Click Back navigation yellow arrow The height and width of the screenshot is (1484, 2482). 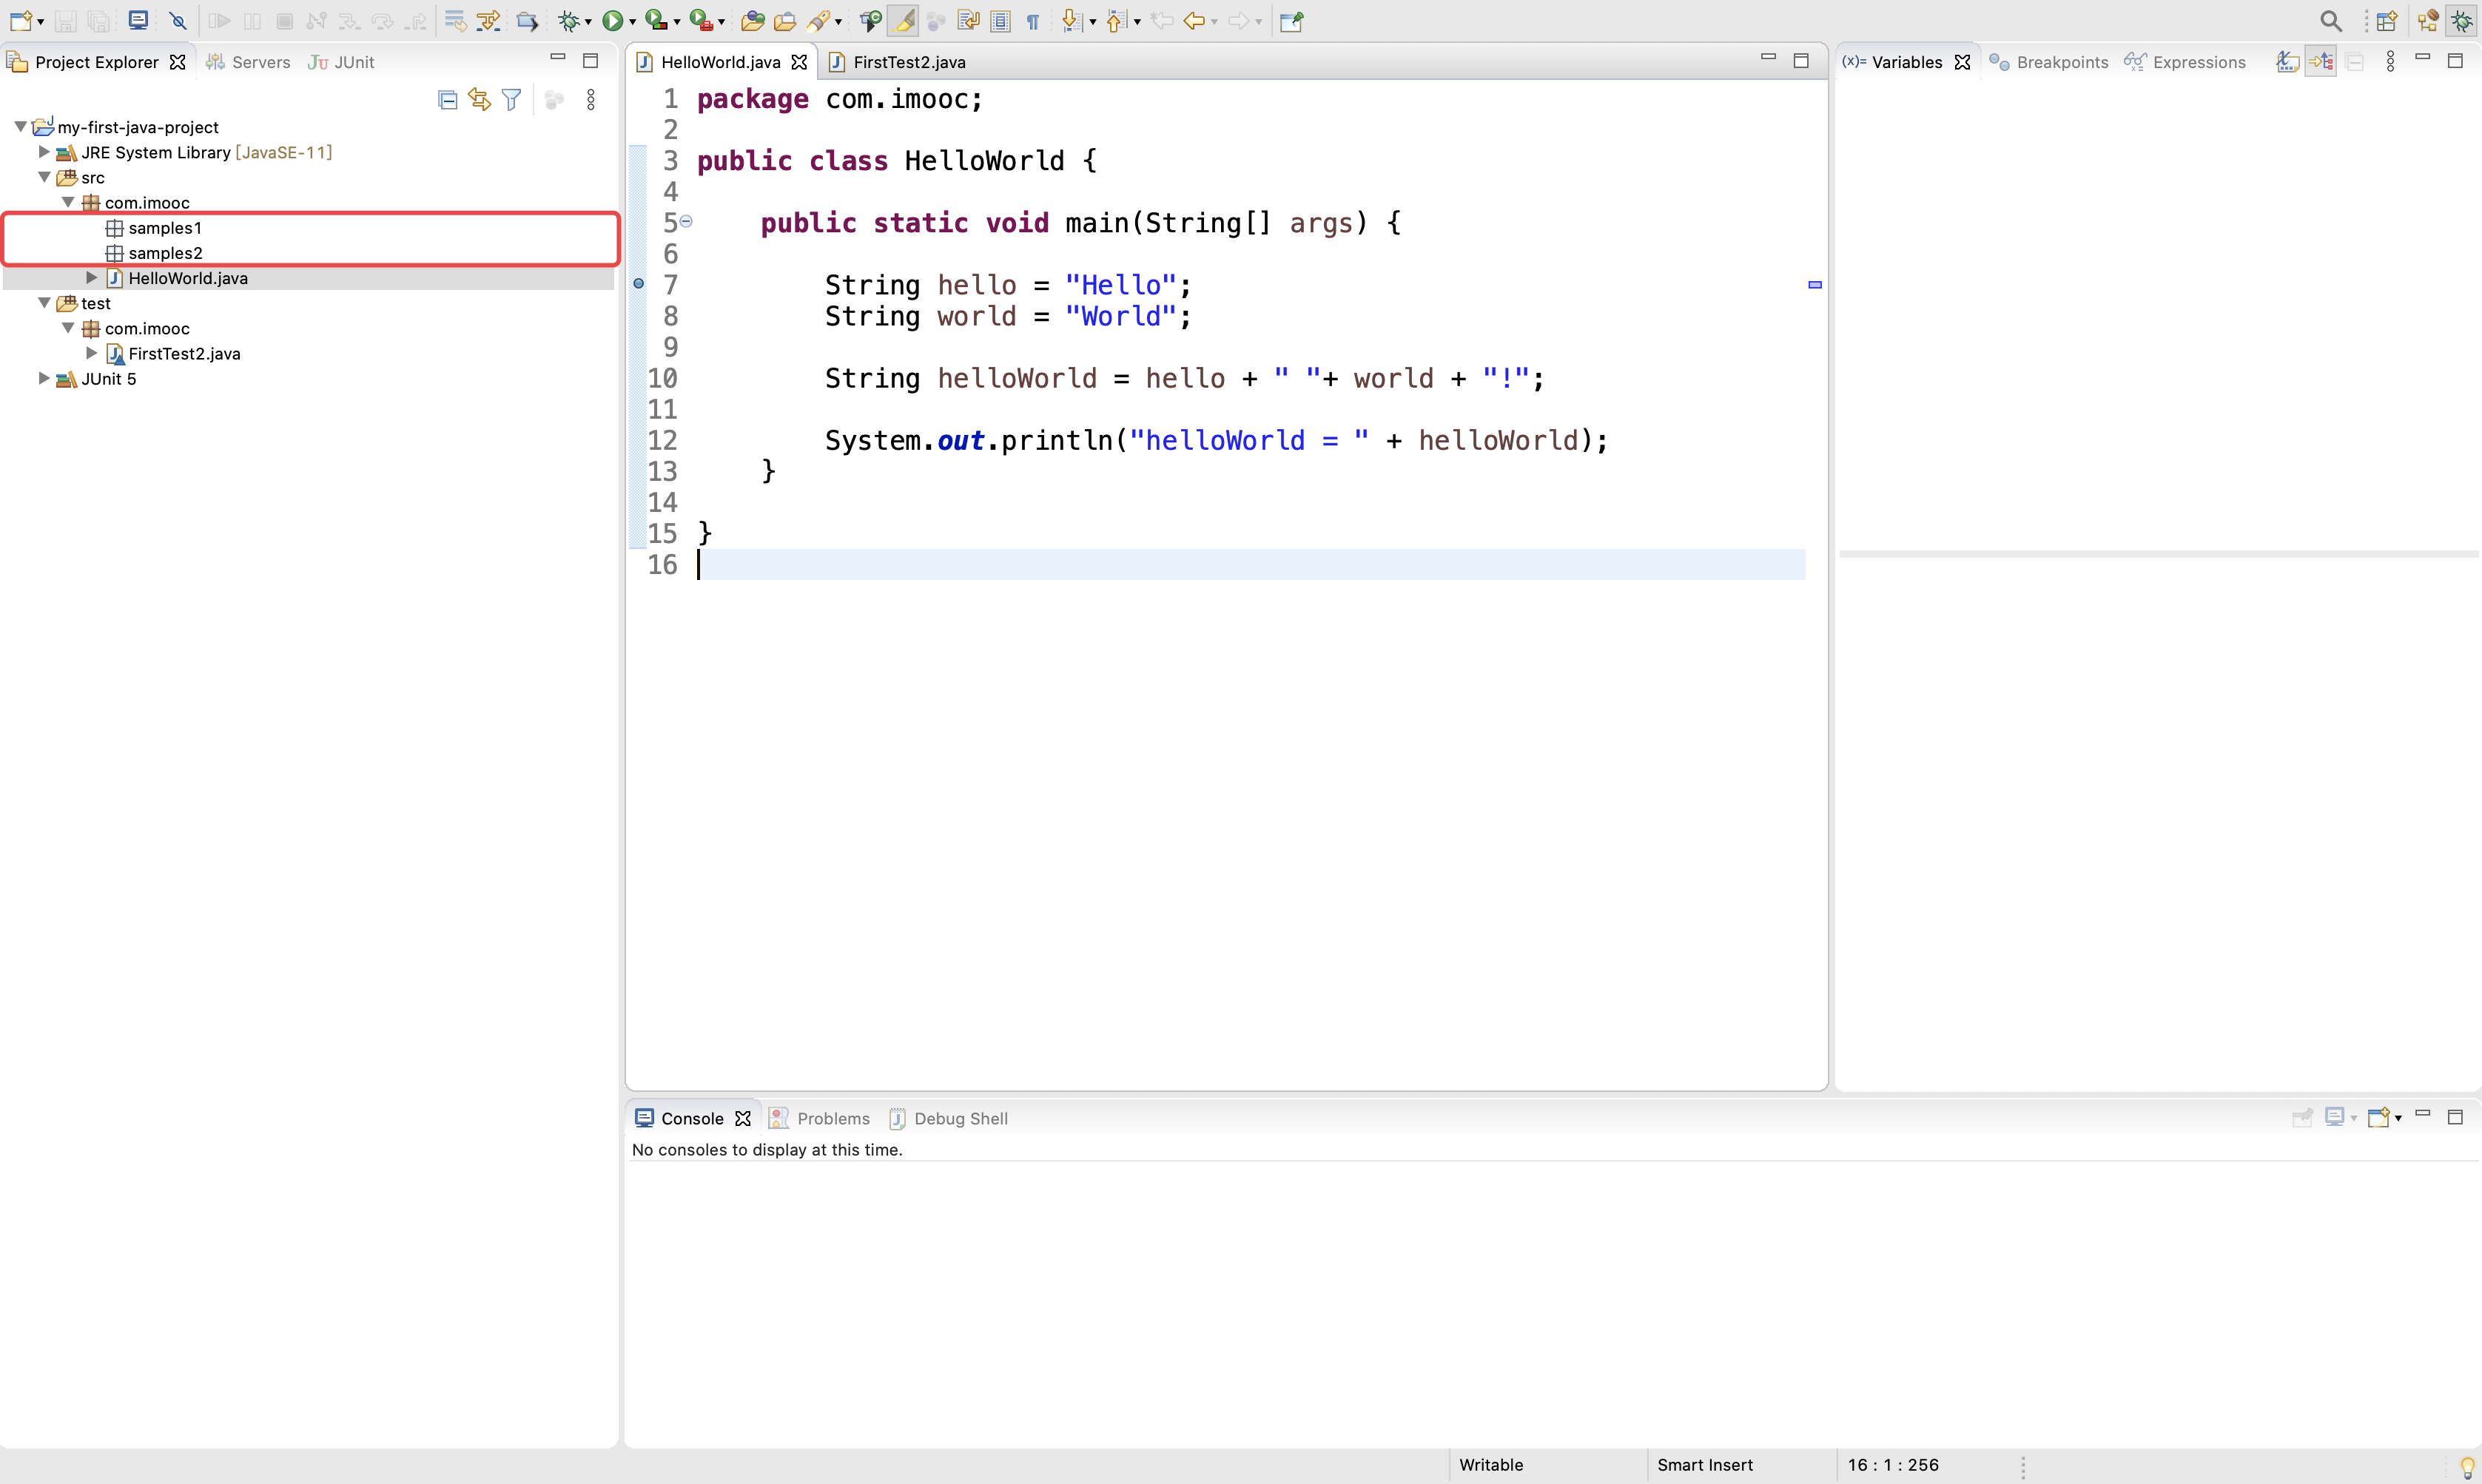click(x=1193, y=21)
